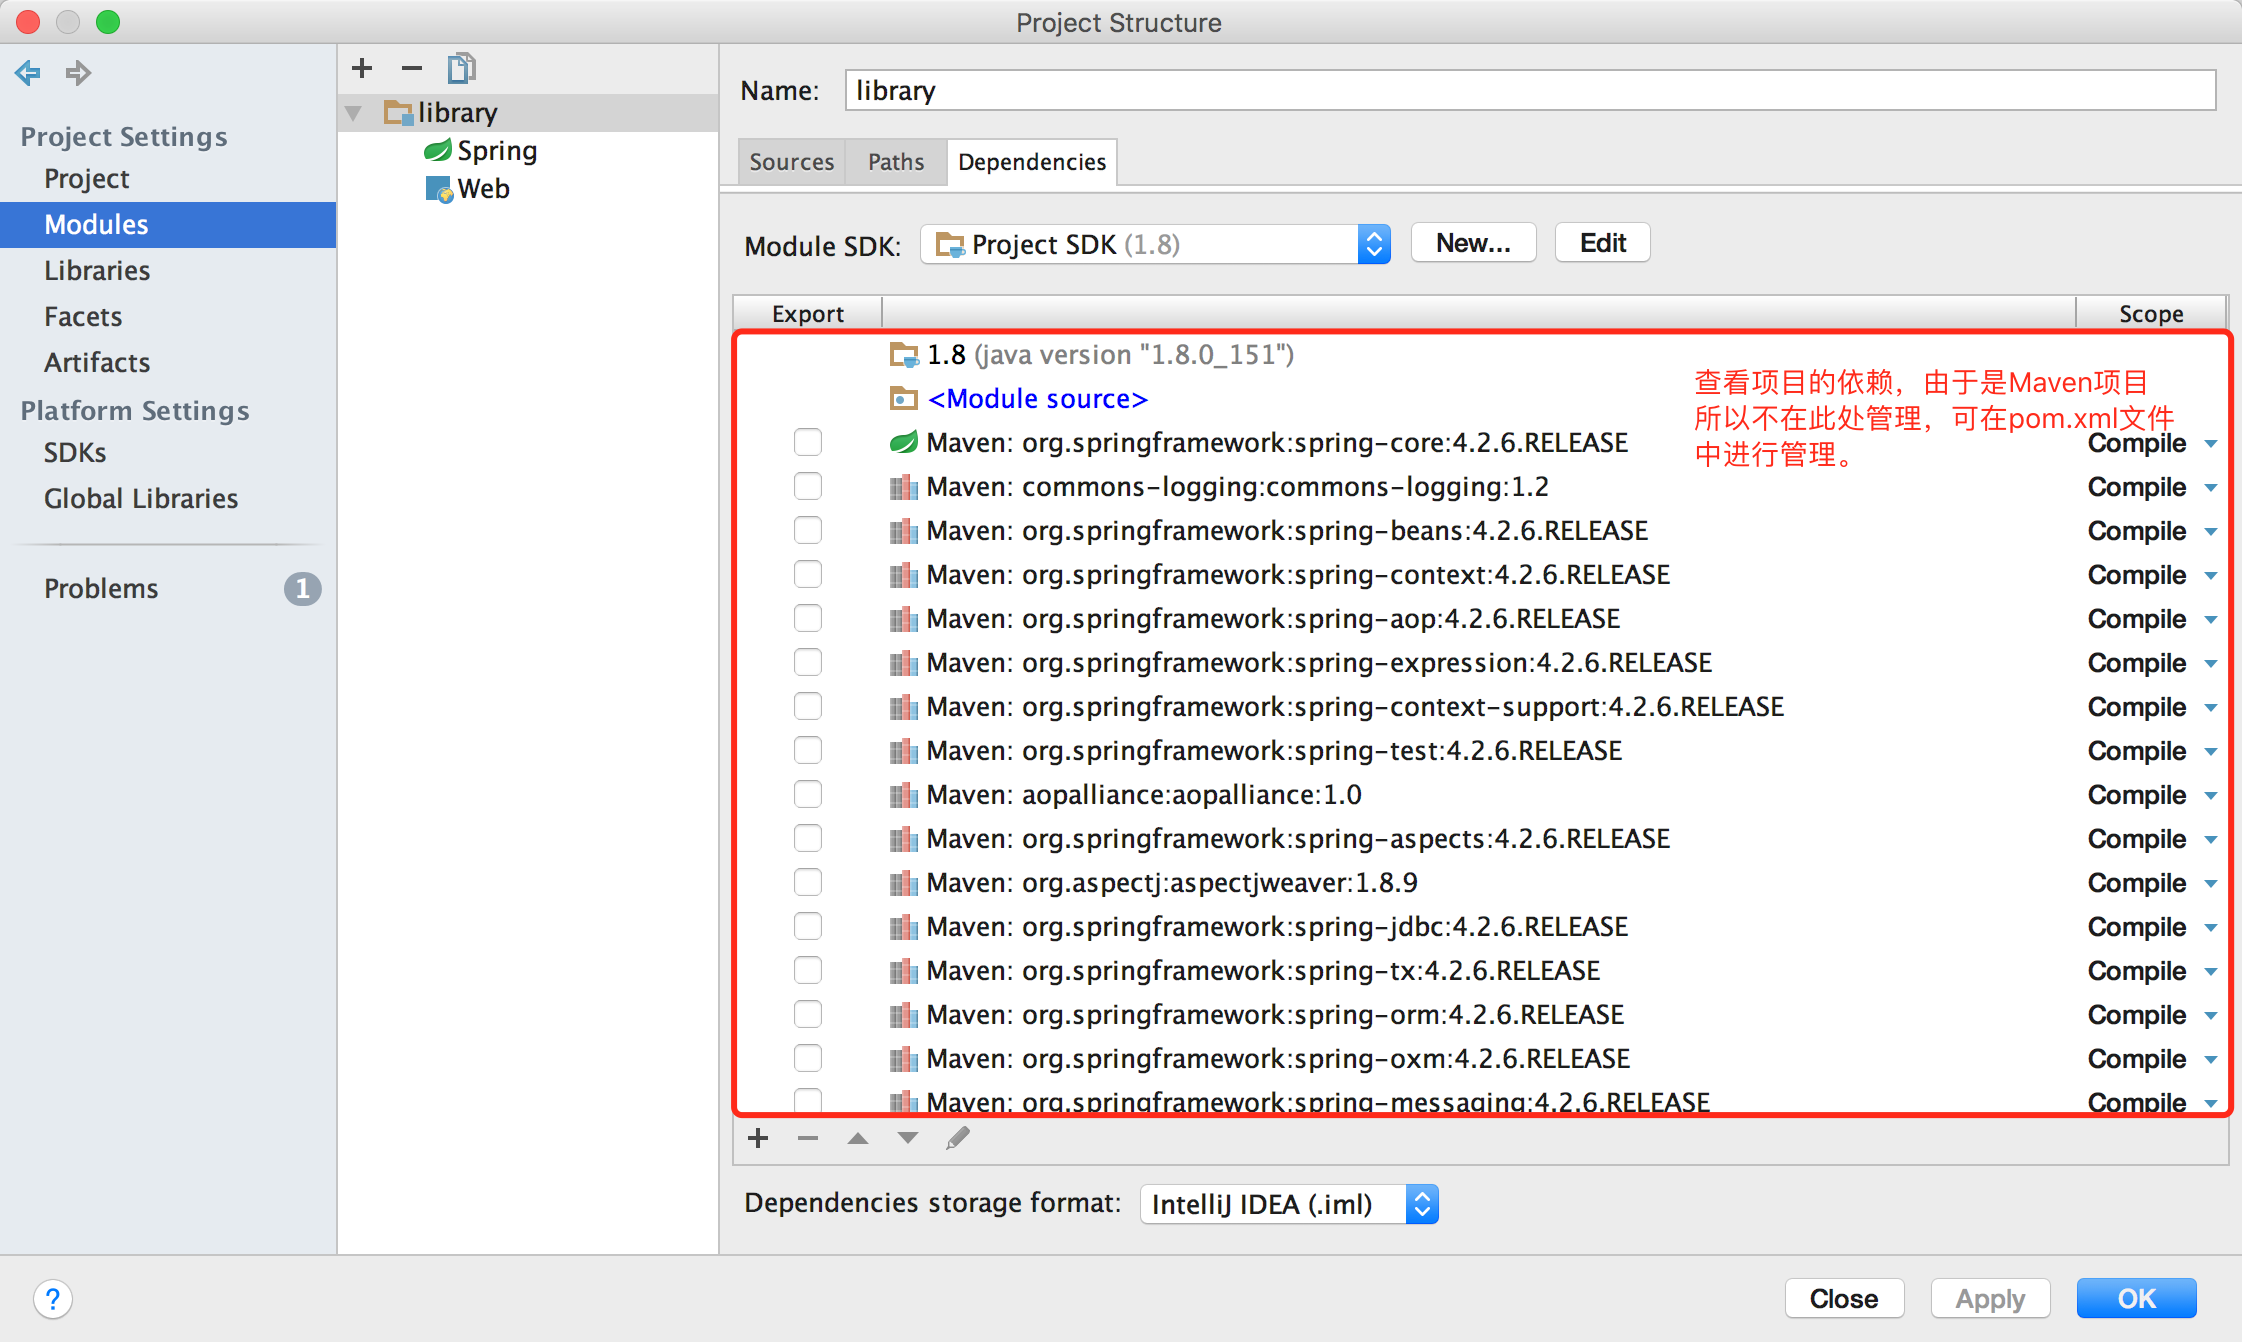The image size is (2242, 1342).
Task: Confirm with the OK button
Action: coord(2136,1298)
